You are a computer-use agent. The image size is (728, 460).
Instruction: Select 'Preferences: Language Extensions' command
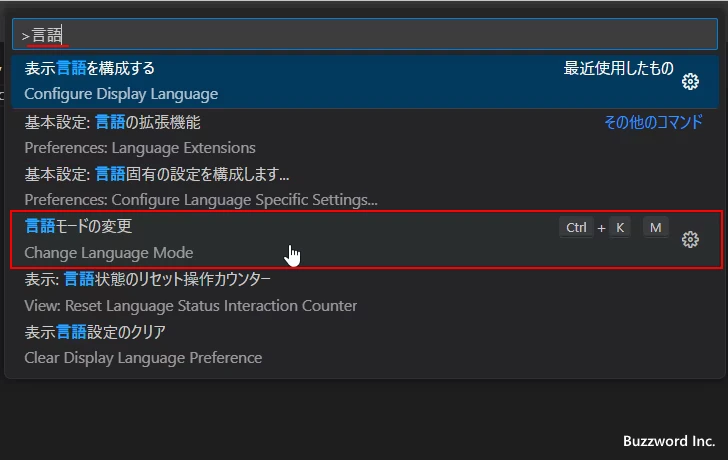pyautogui.click(x=365, y=135)
